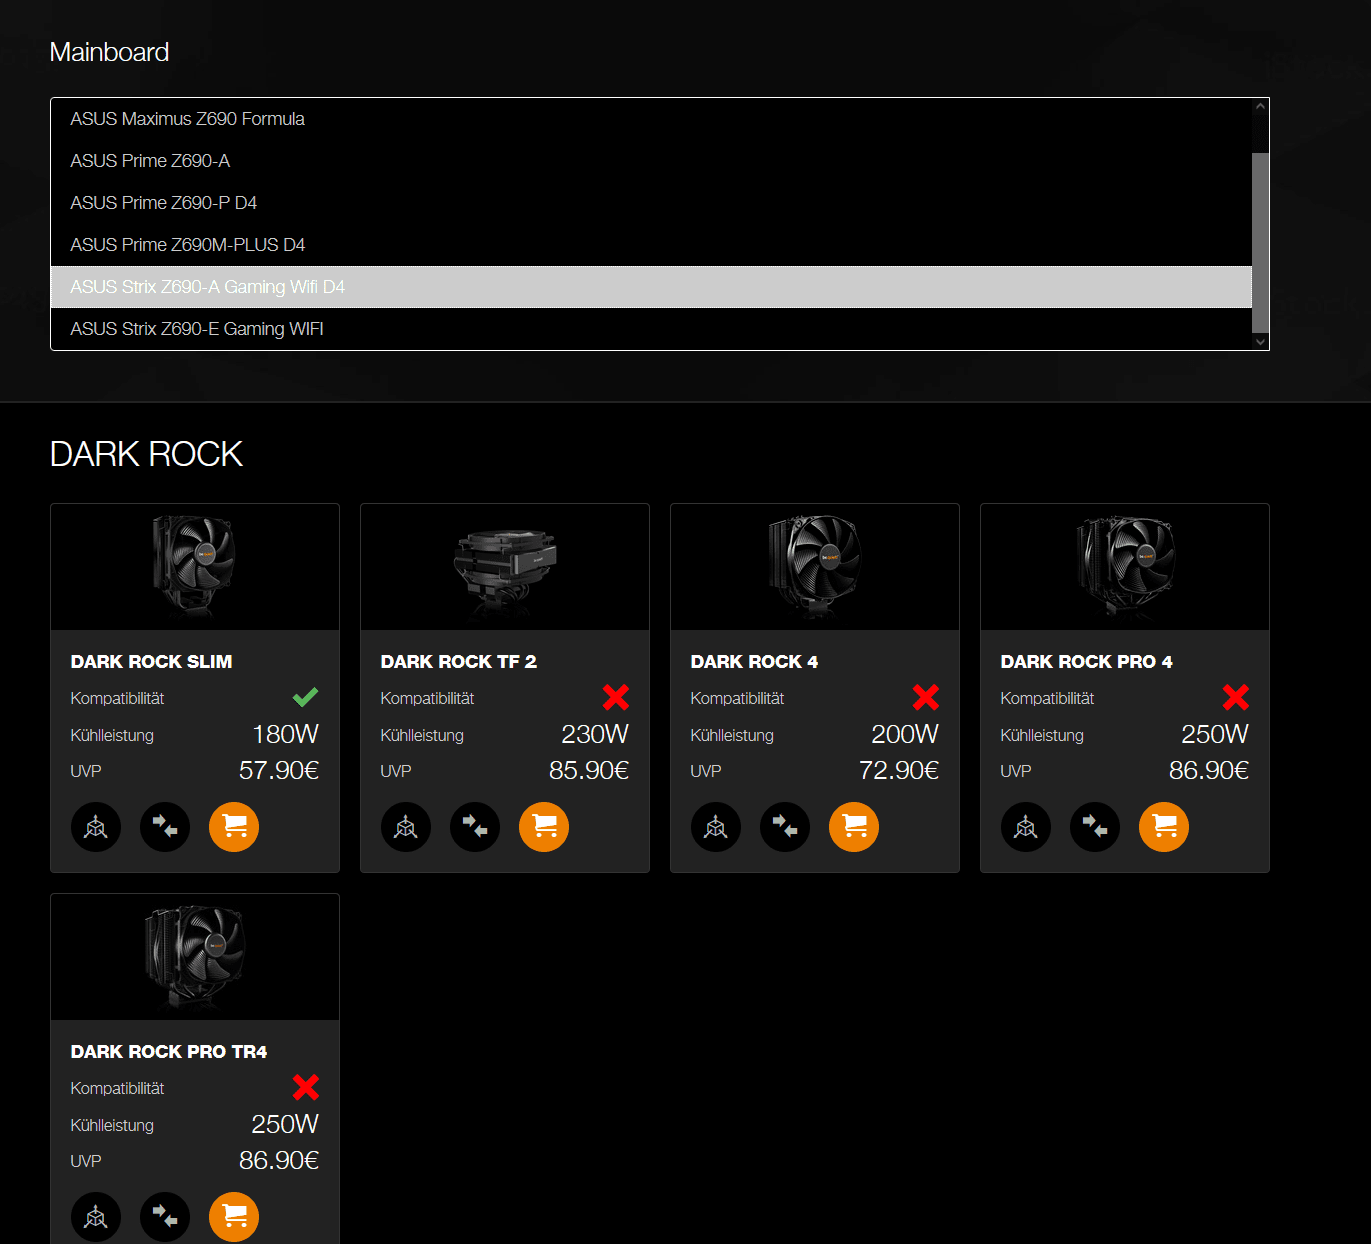Screen dimensions: 1371x1244
Task: Compare the Dark Rock TF 2 cooler
Action: tap(475, 827)
